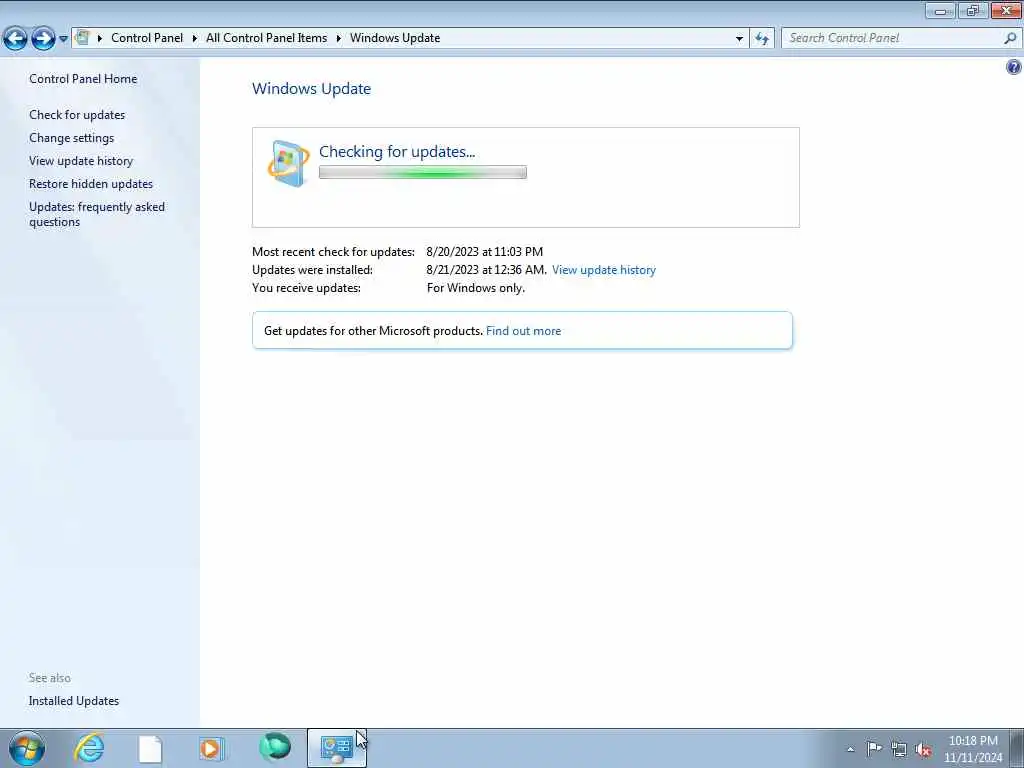Viewport: 1024px width, 768px height.
Task: Expand the arrow after All Control Panel Items
Action: [x=339, y=38]
